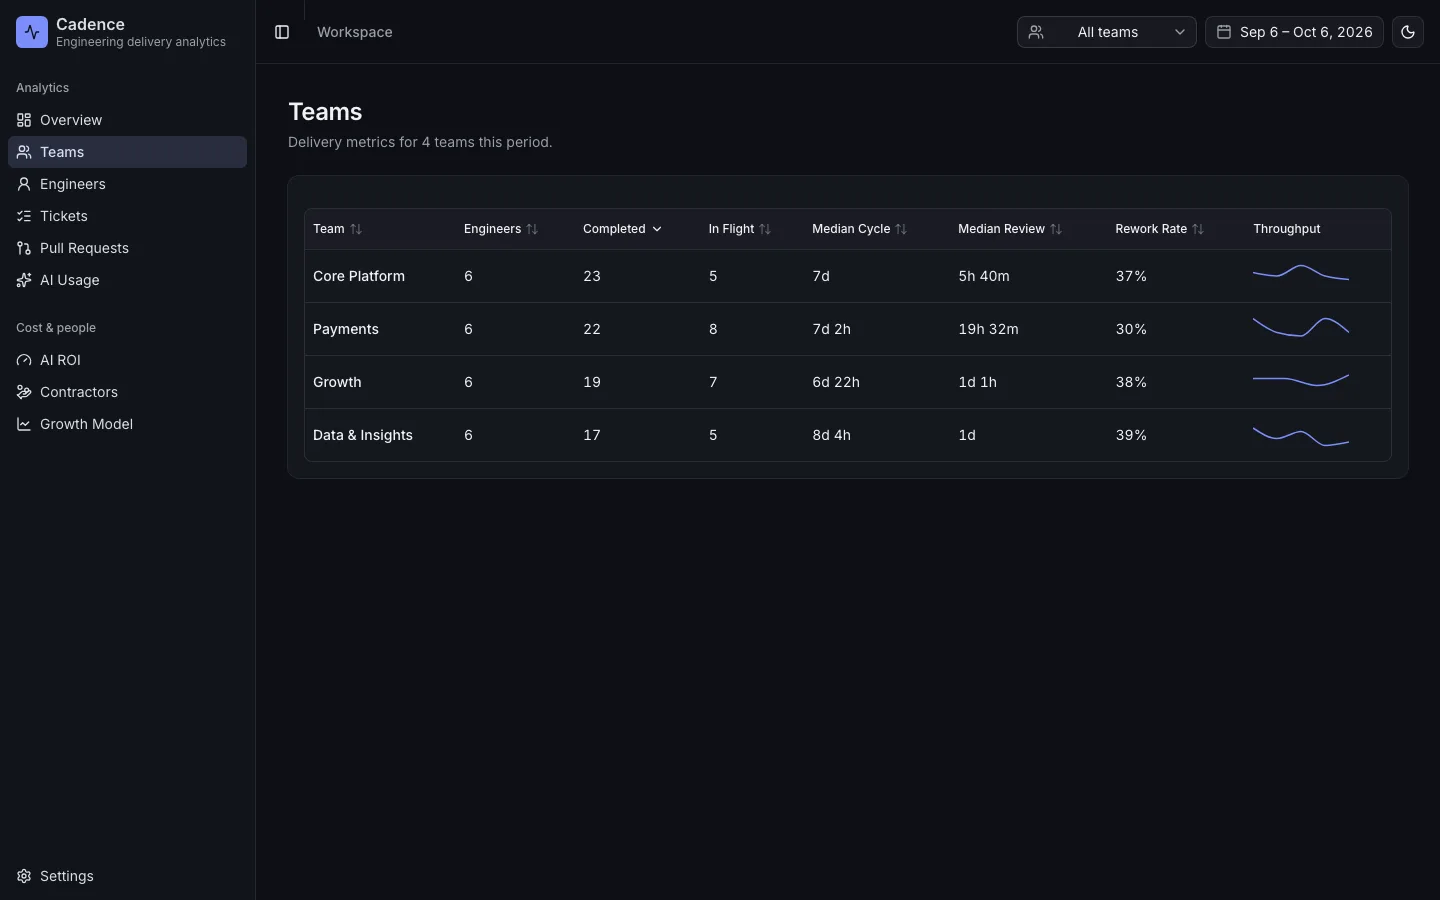Click Data & Insights throughput sparkline
The height and width of the screenshot is (900, 1440).
[1301, 436]
